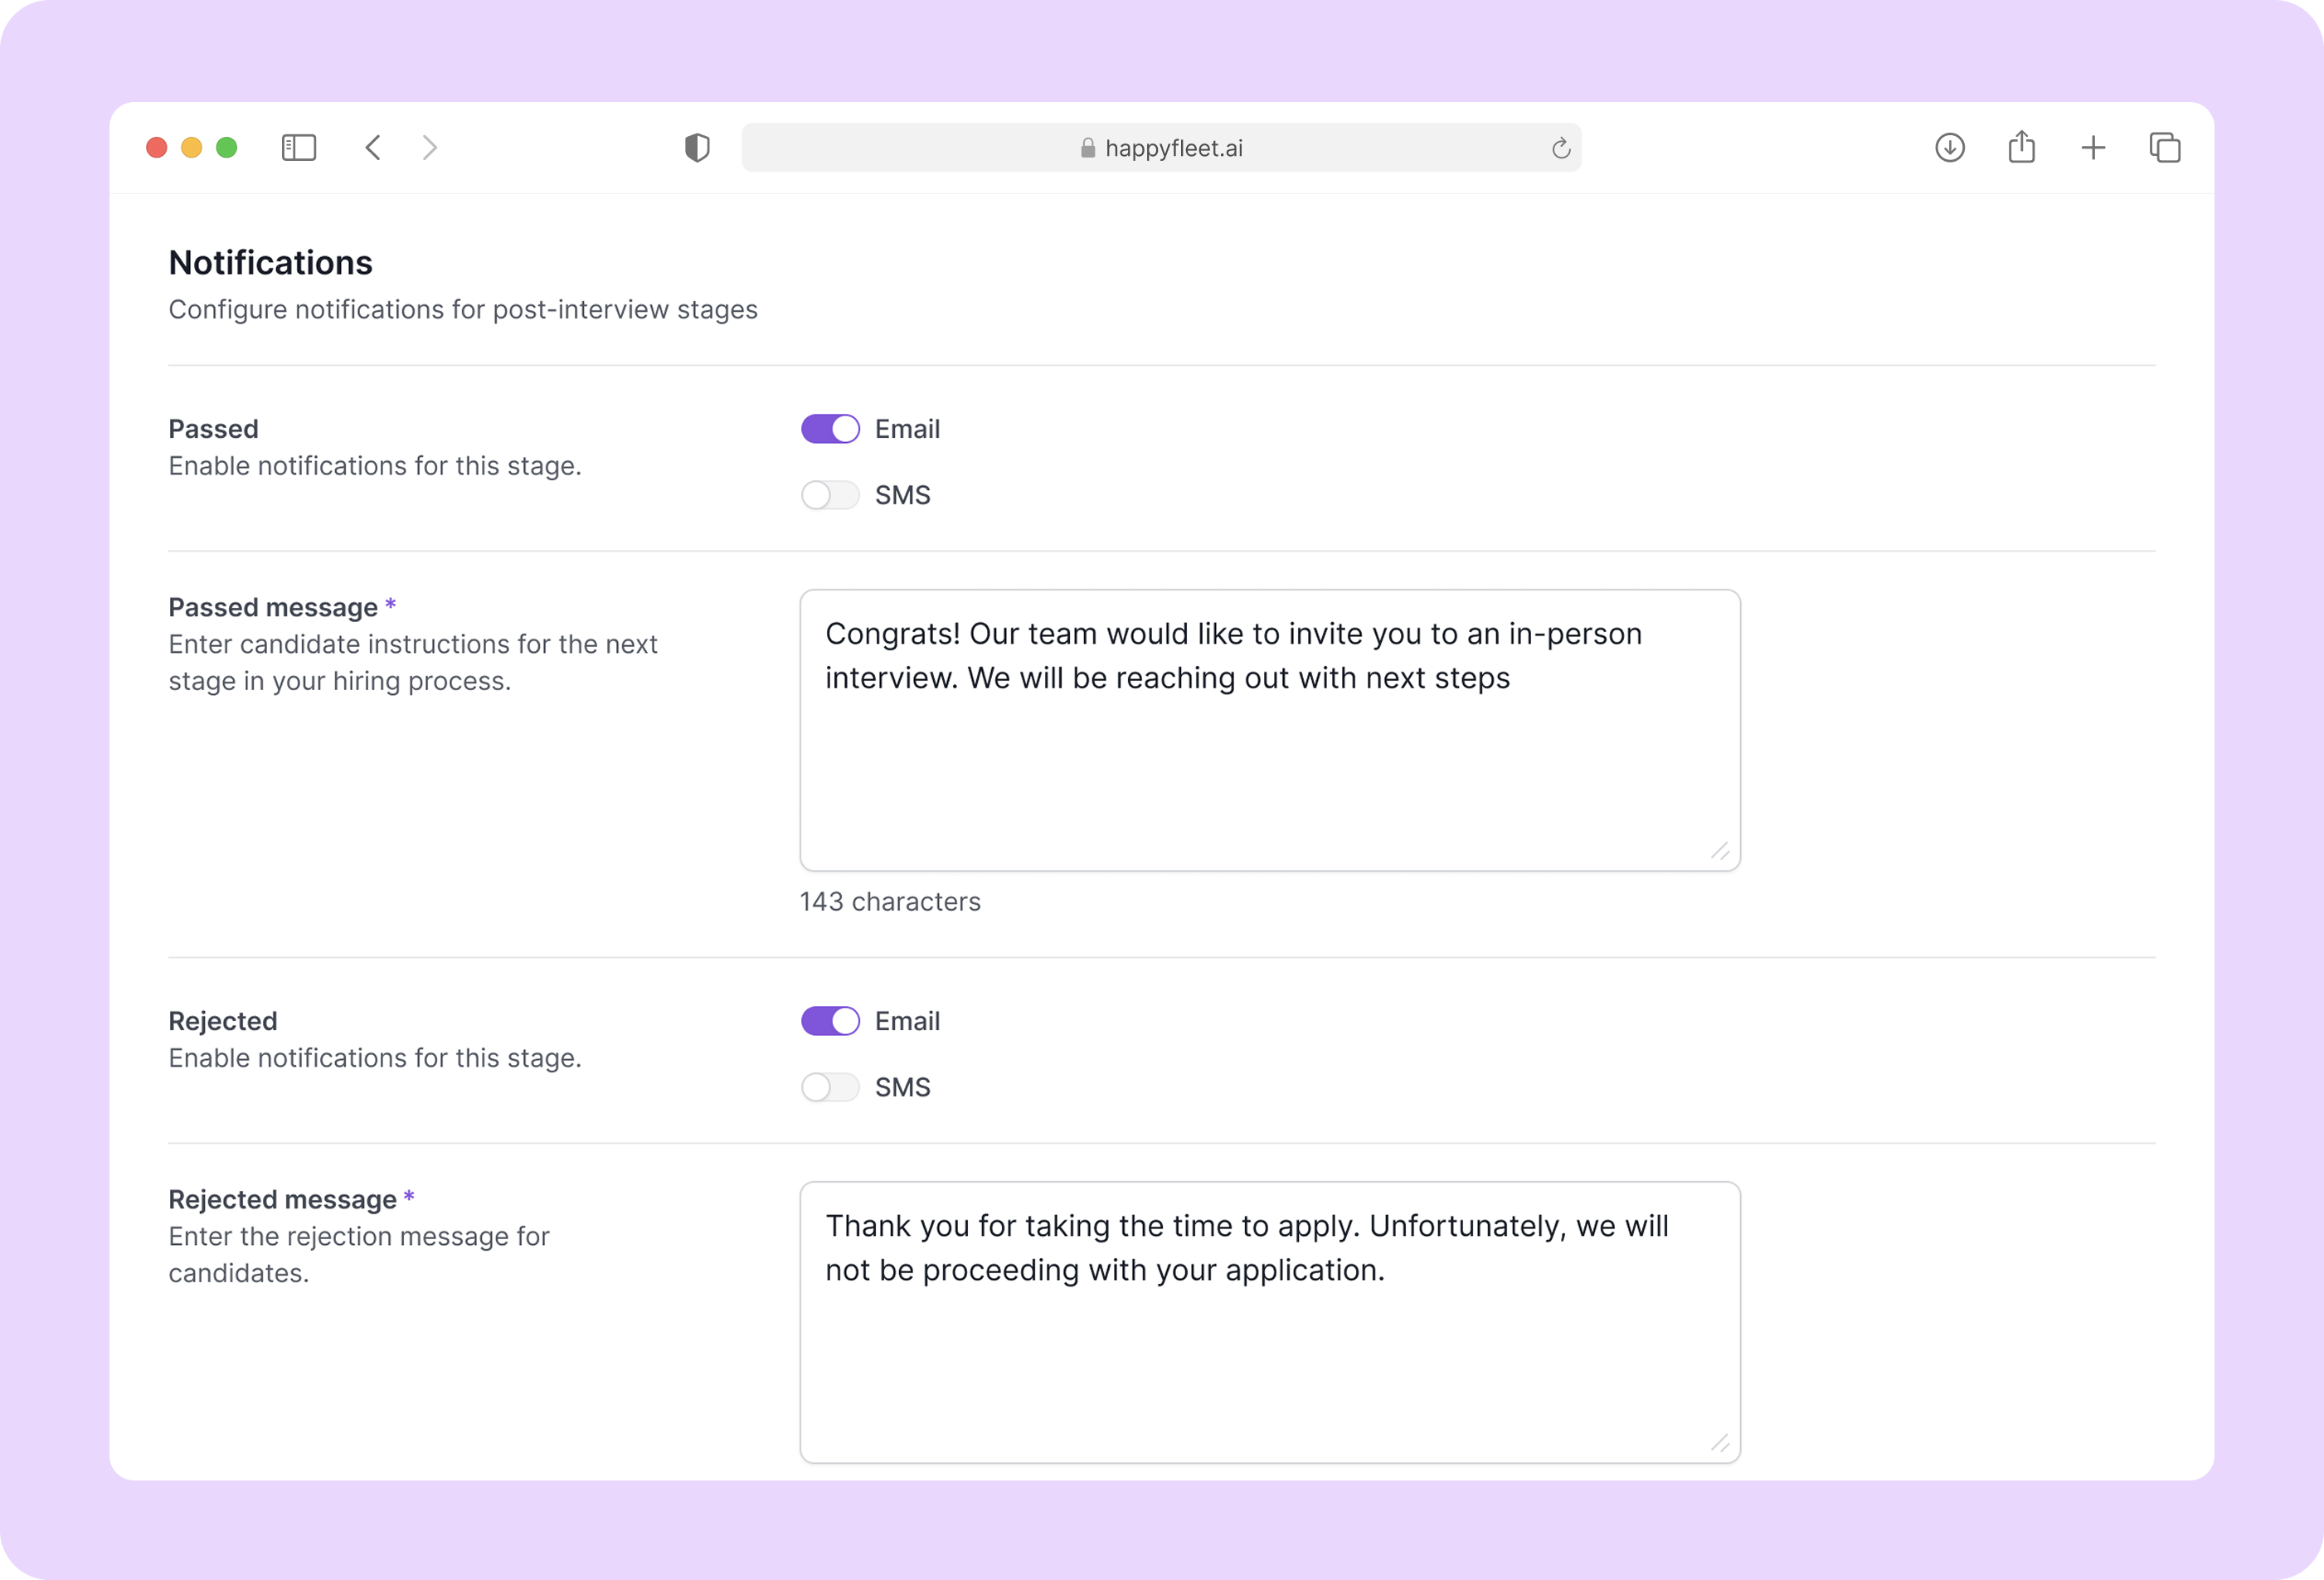The height and width of the screenshot is (1580, 2324).
Task: Disable Email notifications for the Rejected stage
Action: [x=829, y=1020]
